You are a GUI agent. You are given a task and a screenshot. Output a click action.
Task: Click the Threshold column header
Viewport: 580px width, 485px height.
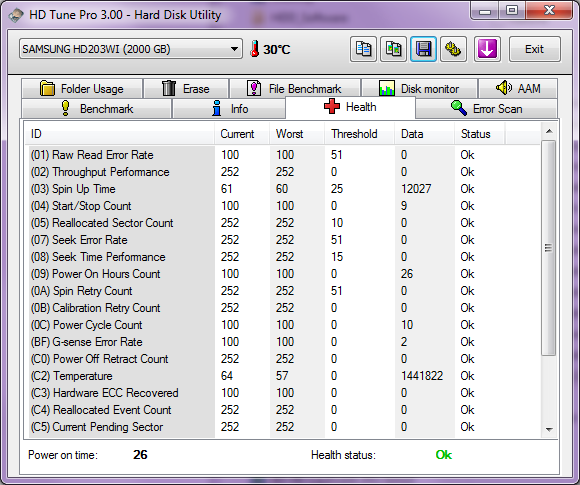point(360,134)
